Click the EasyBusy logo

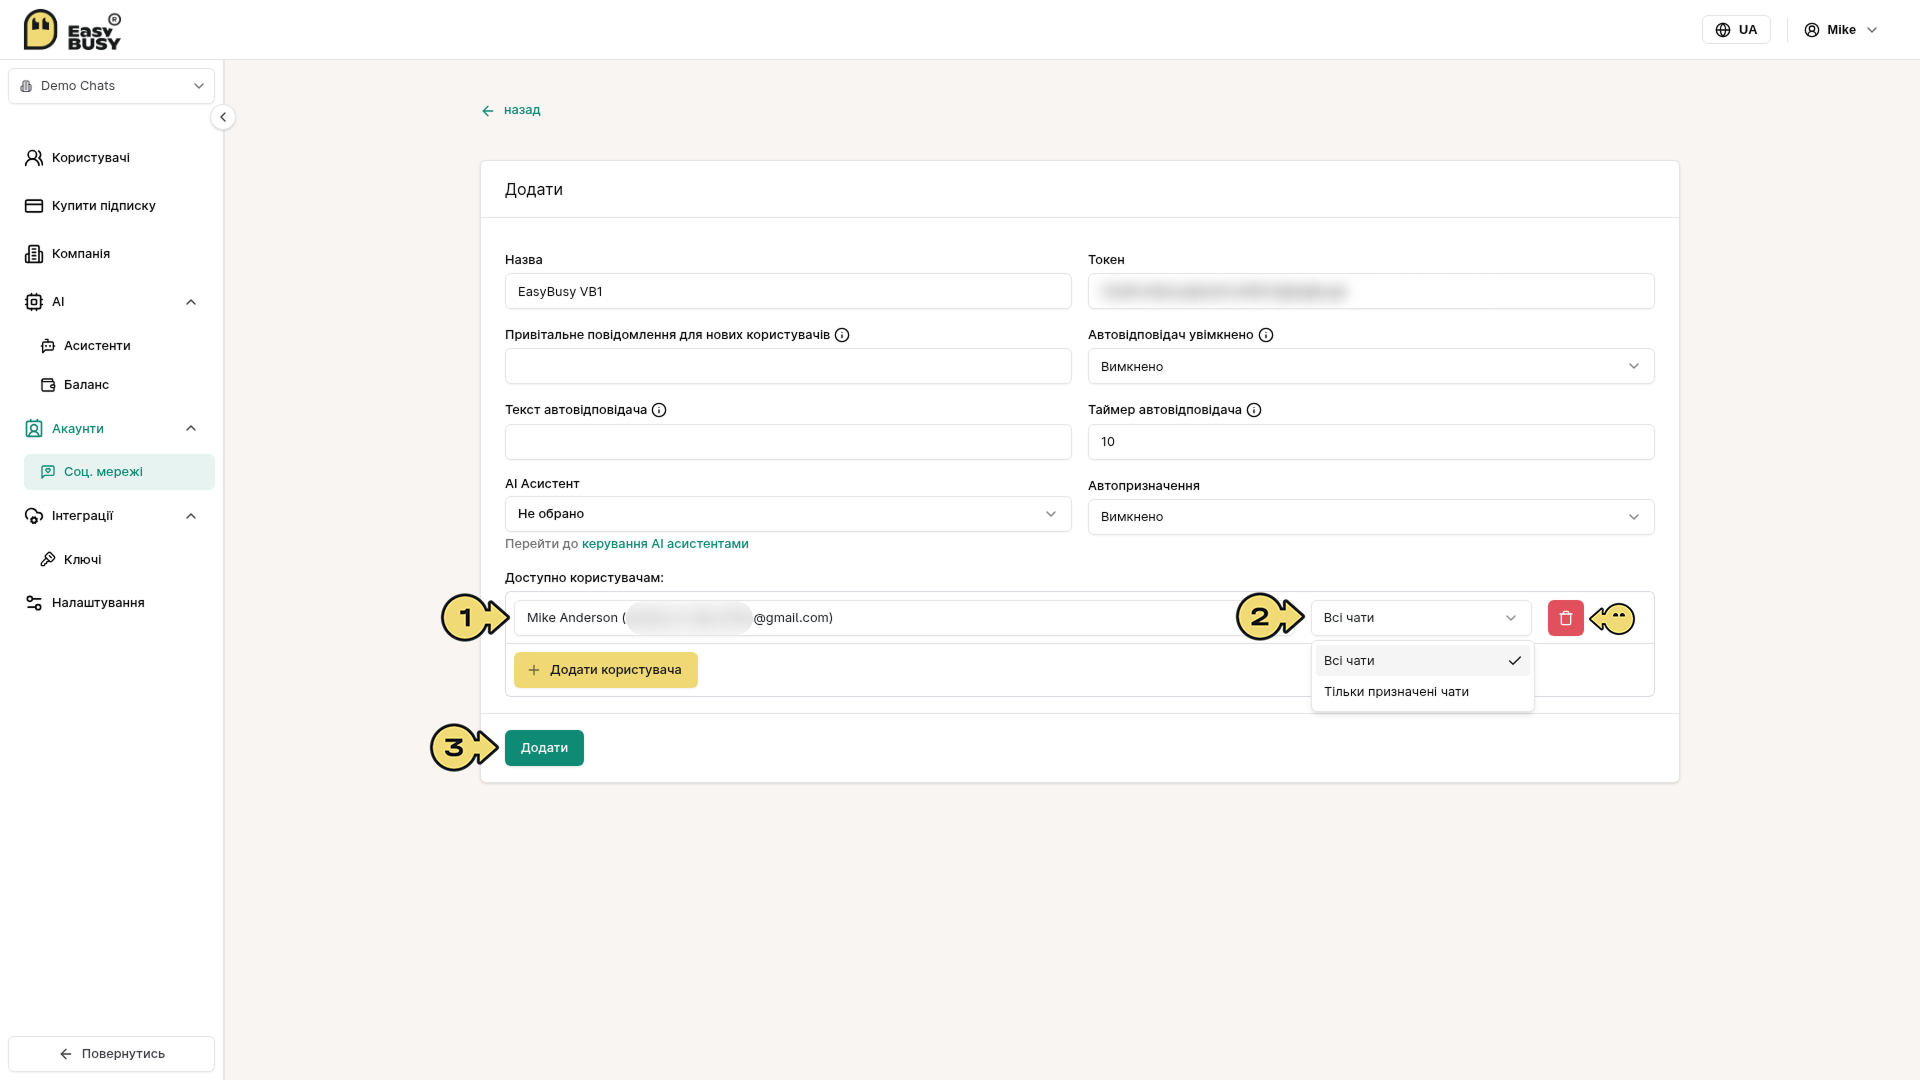coord(72,30)
